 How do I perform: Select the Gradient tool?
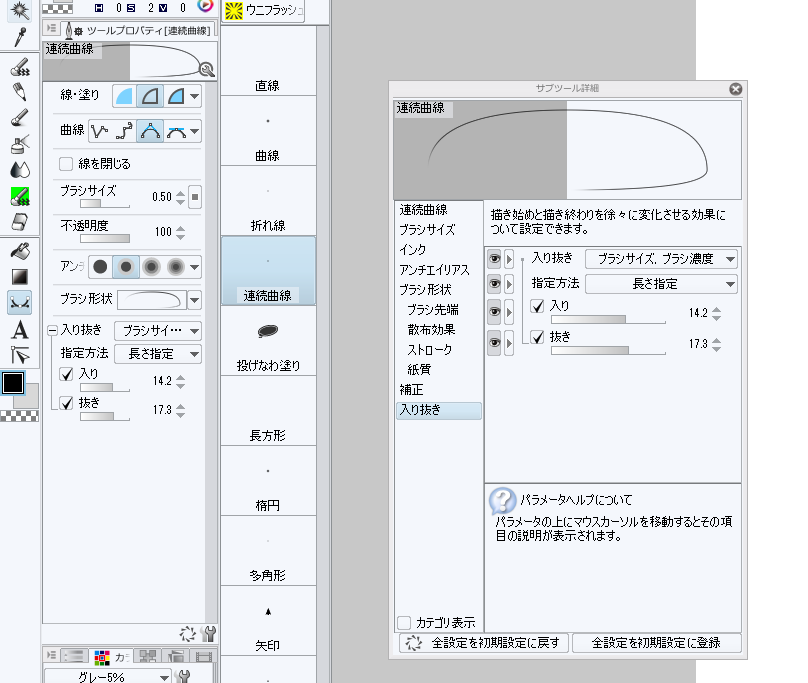[19, 275]
